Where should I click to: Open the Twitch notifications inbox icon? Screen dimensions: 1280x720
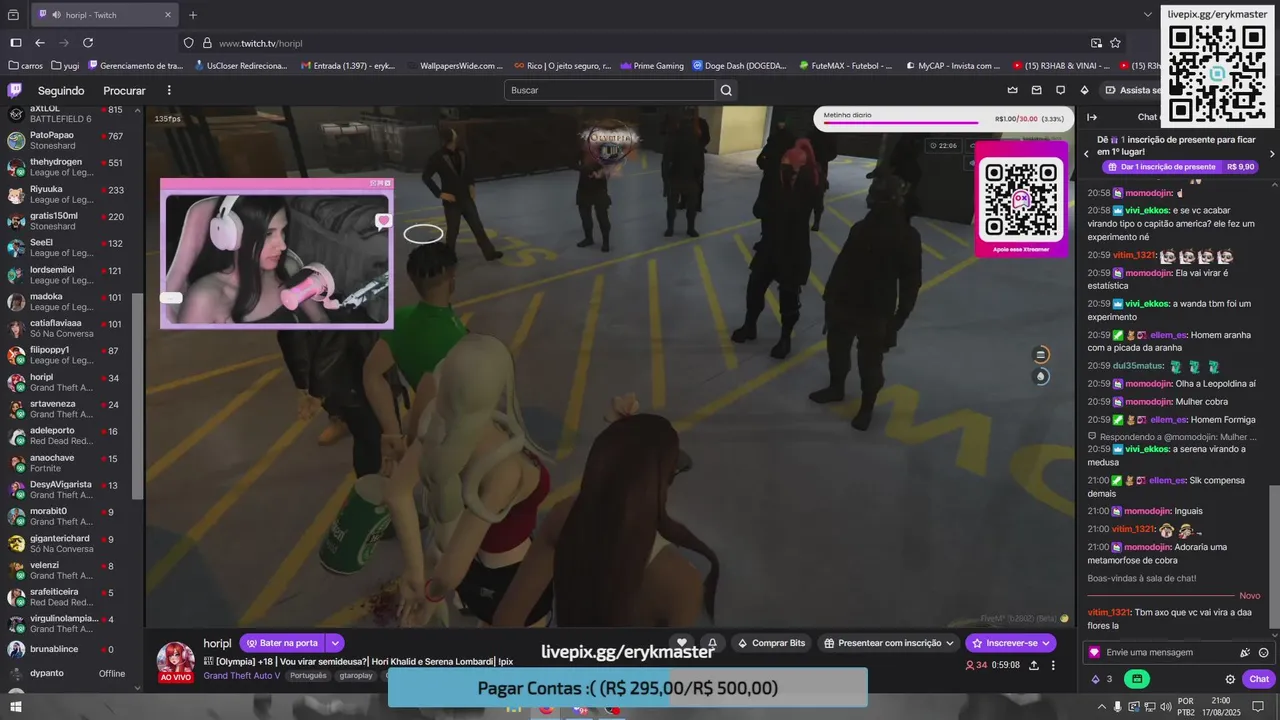click(x=1037, y=90)
